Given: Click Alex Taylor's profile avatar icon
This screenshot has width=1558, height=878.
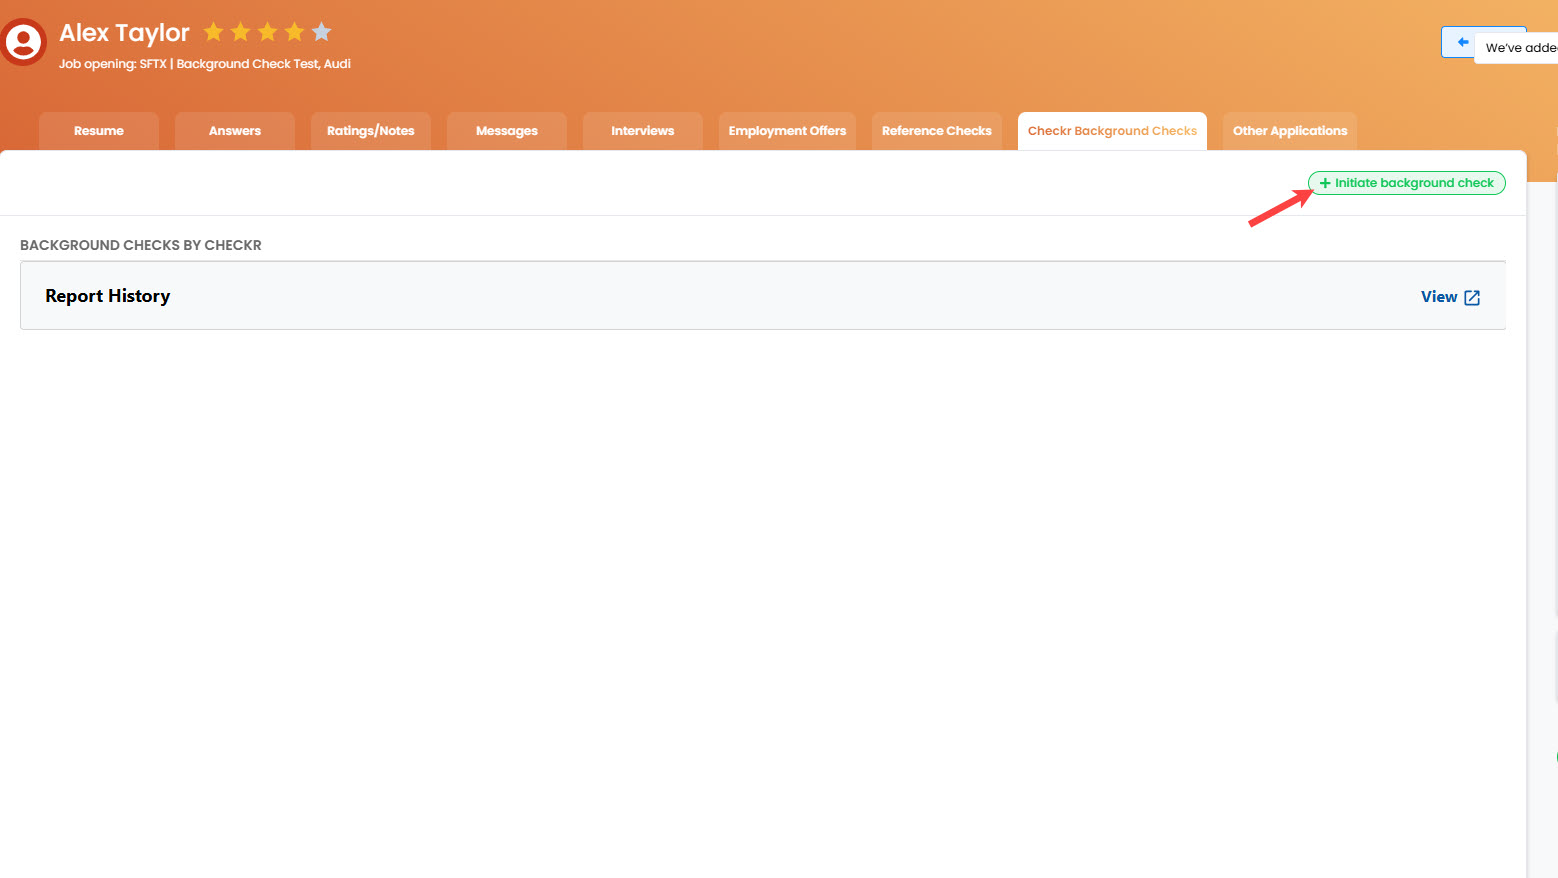Looking at the screenshot, I should 23,42.
